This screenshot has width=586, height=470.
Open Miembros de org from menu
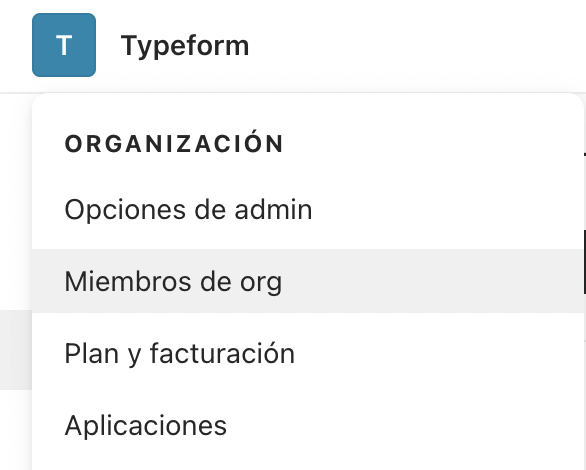(x=308, y=281)
